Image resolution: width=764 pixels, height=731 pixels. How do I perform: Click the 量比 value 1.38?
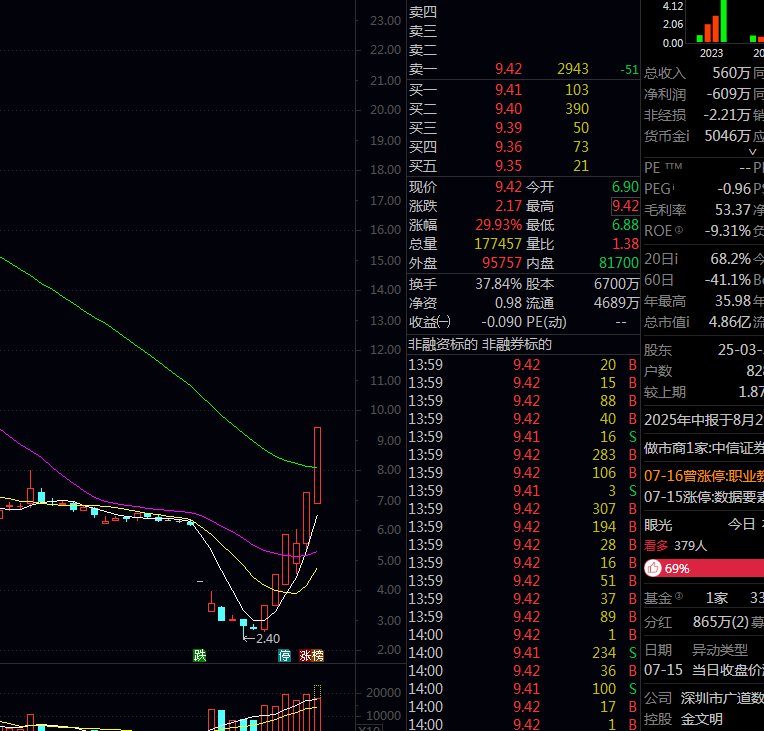[625, 244]
